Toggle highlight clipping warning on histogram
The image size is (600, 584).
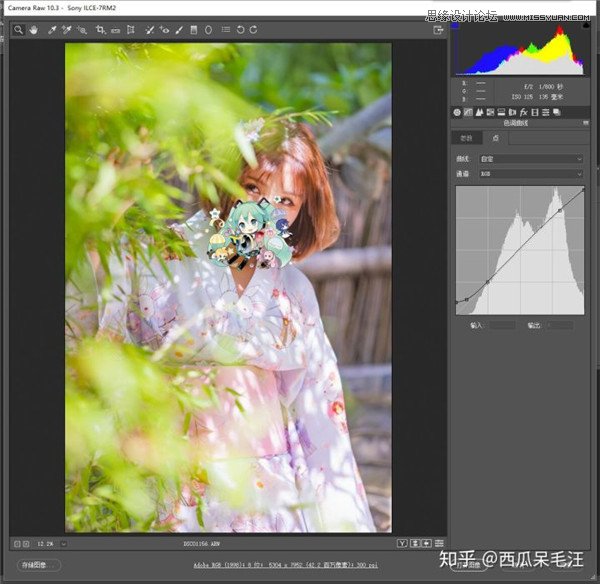(586, 26)
